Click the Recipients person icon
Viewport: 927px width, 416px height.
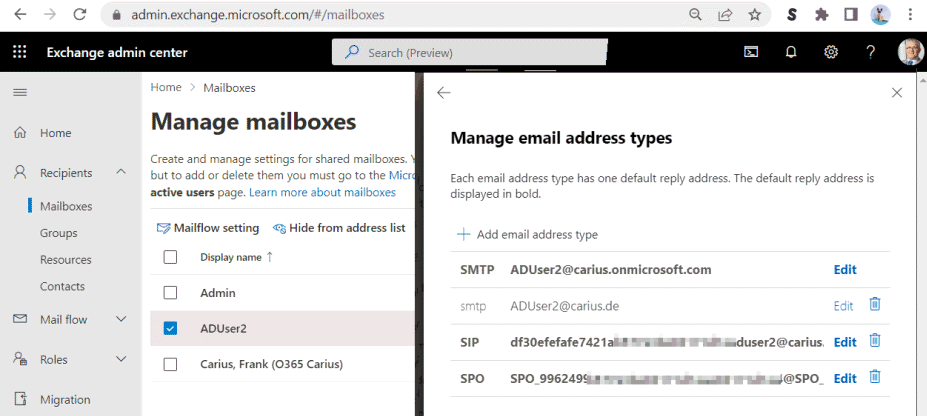coord(20,173)
